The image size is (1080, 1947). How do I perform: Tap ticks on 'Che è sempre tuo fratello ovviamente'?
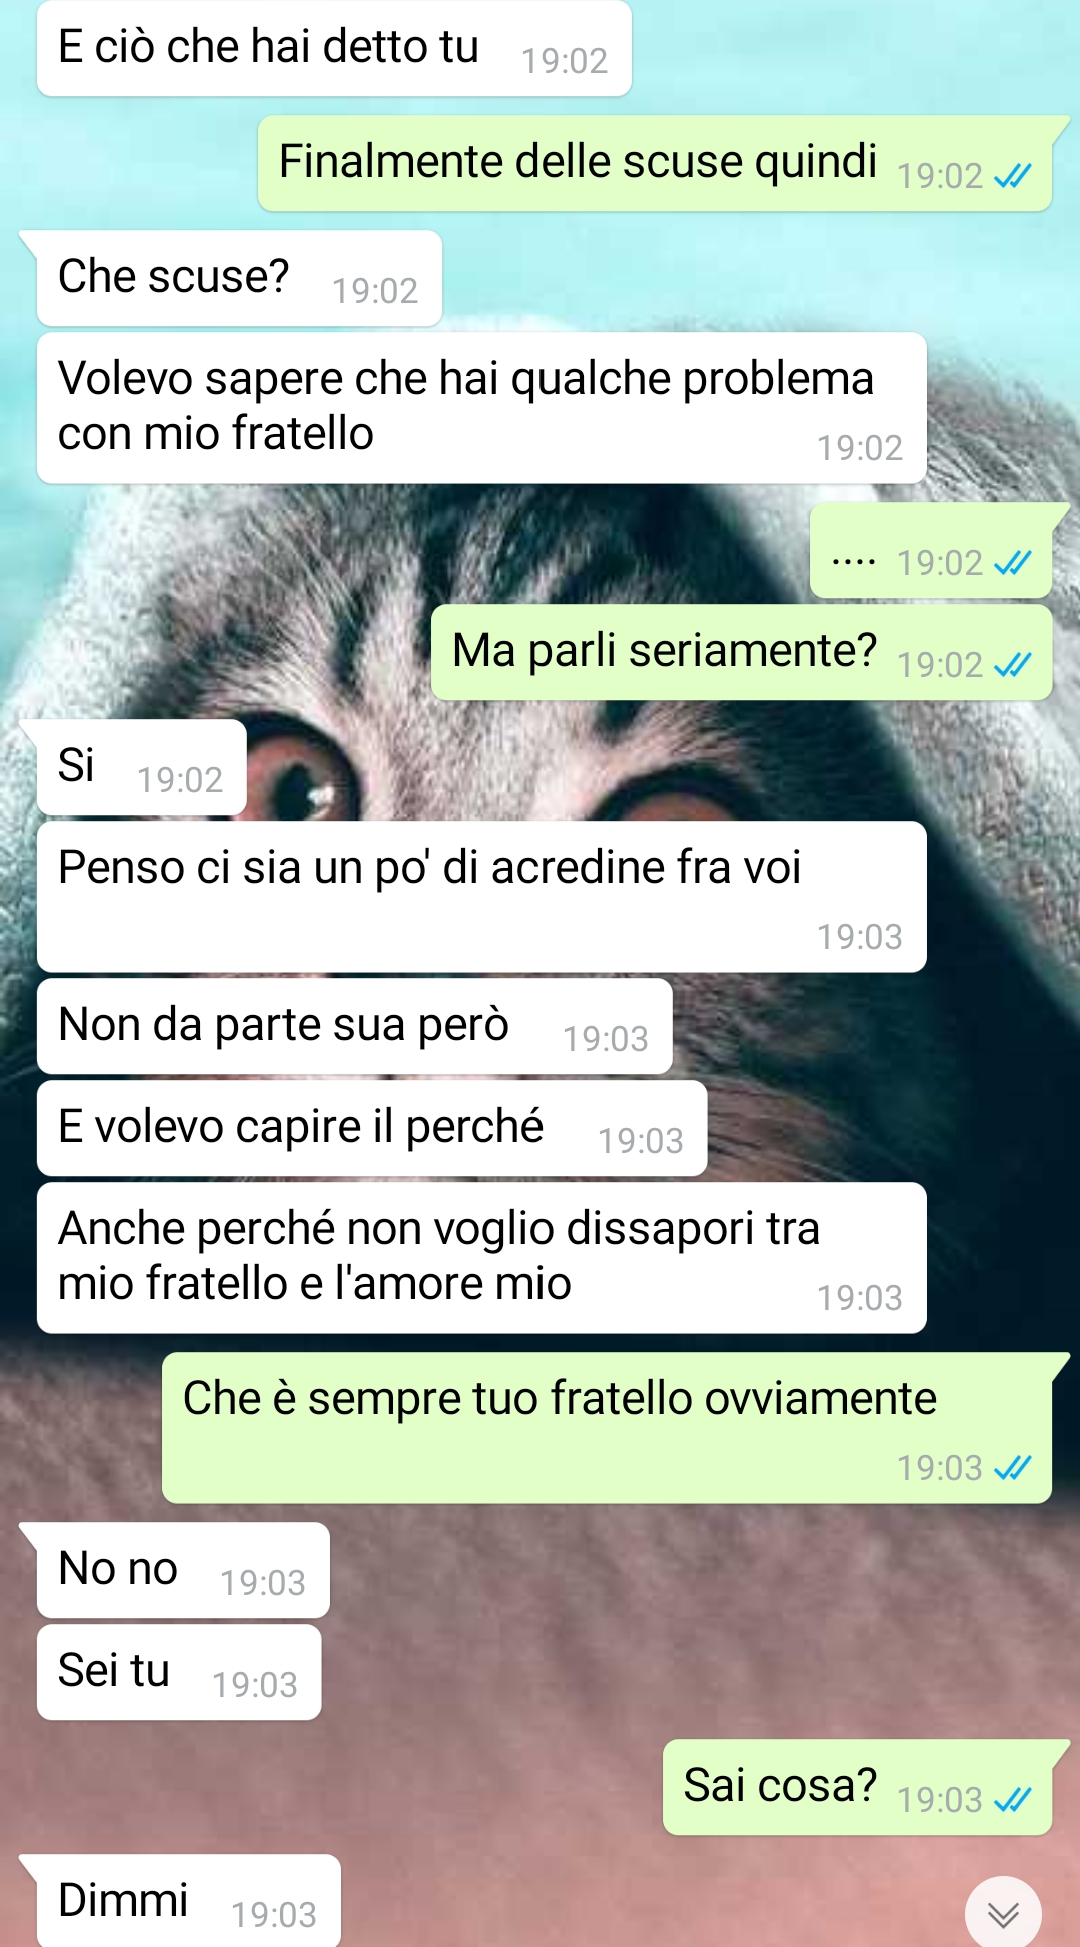(1012, 1468)
